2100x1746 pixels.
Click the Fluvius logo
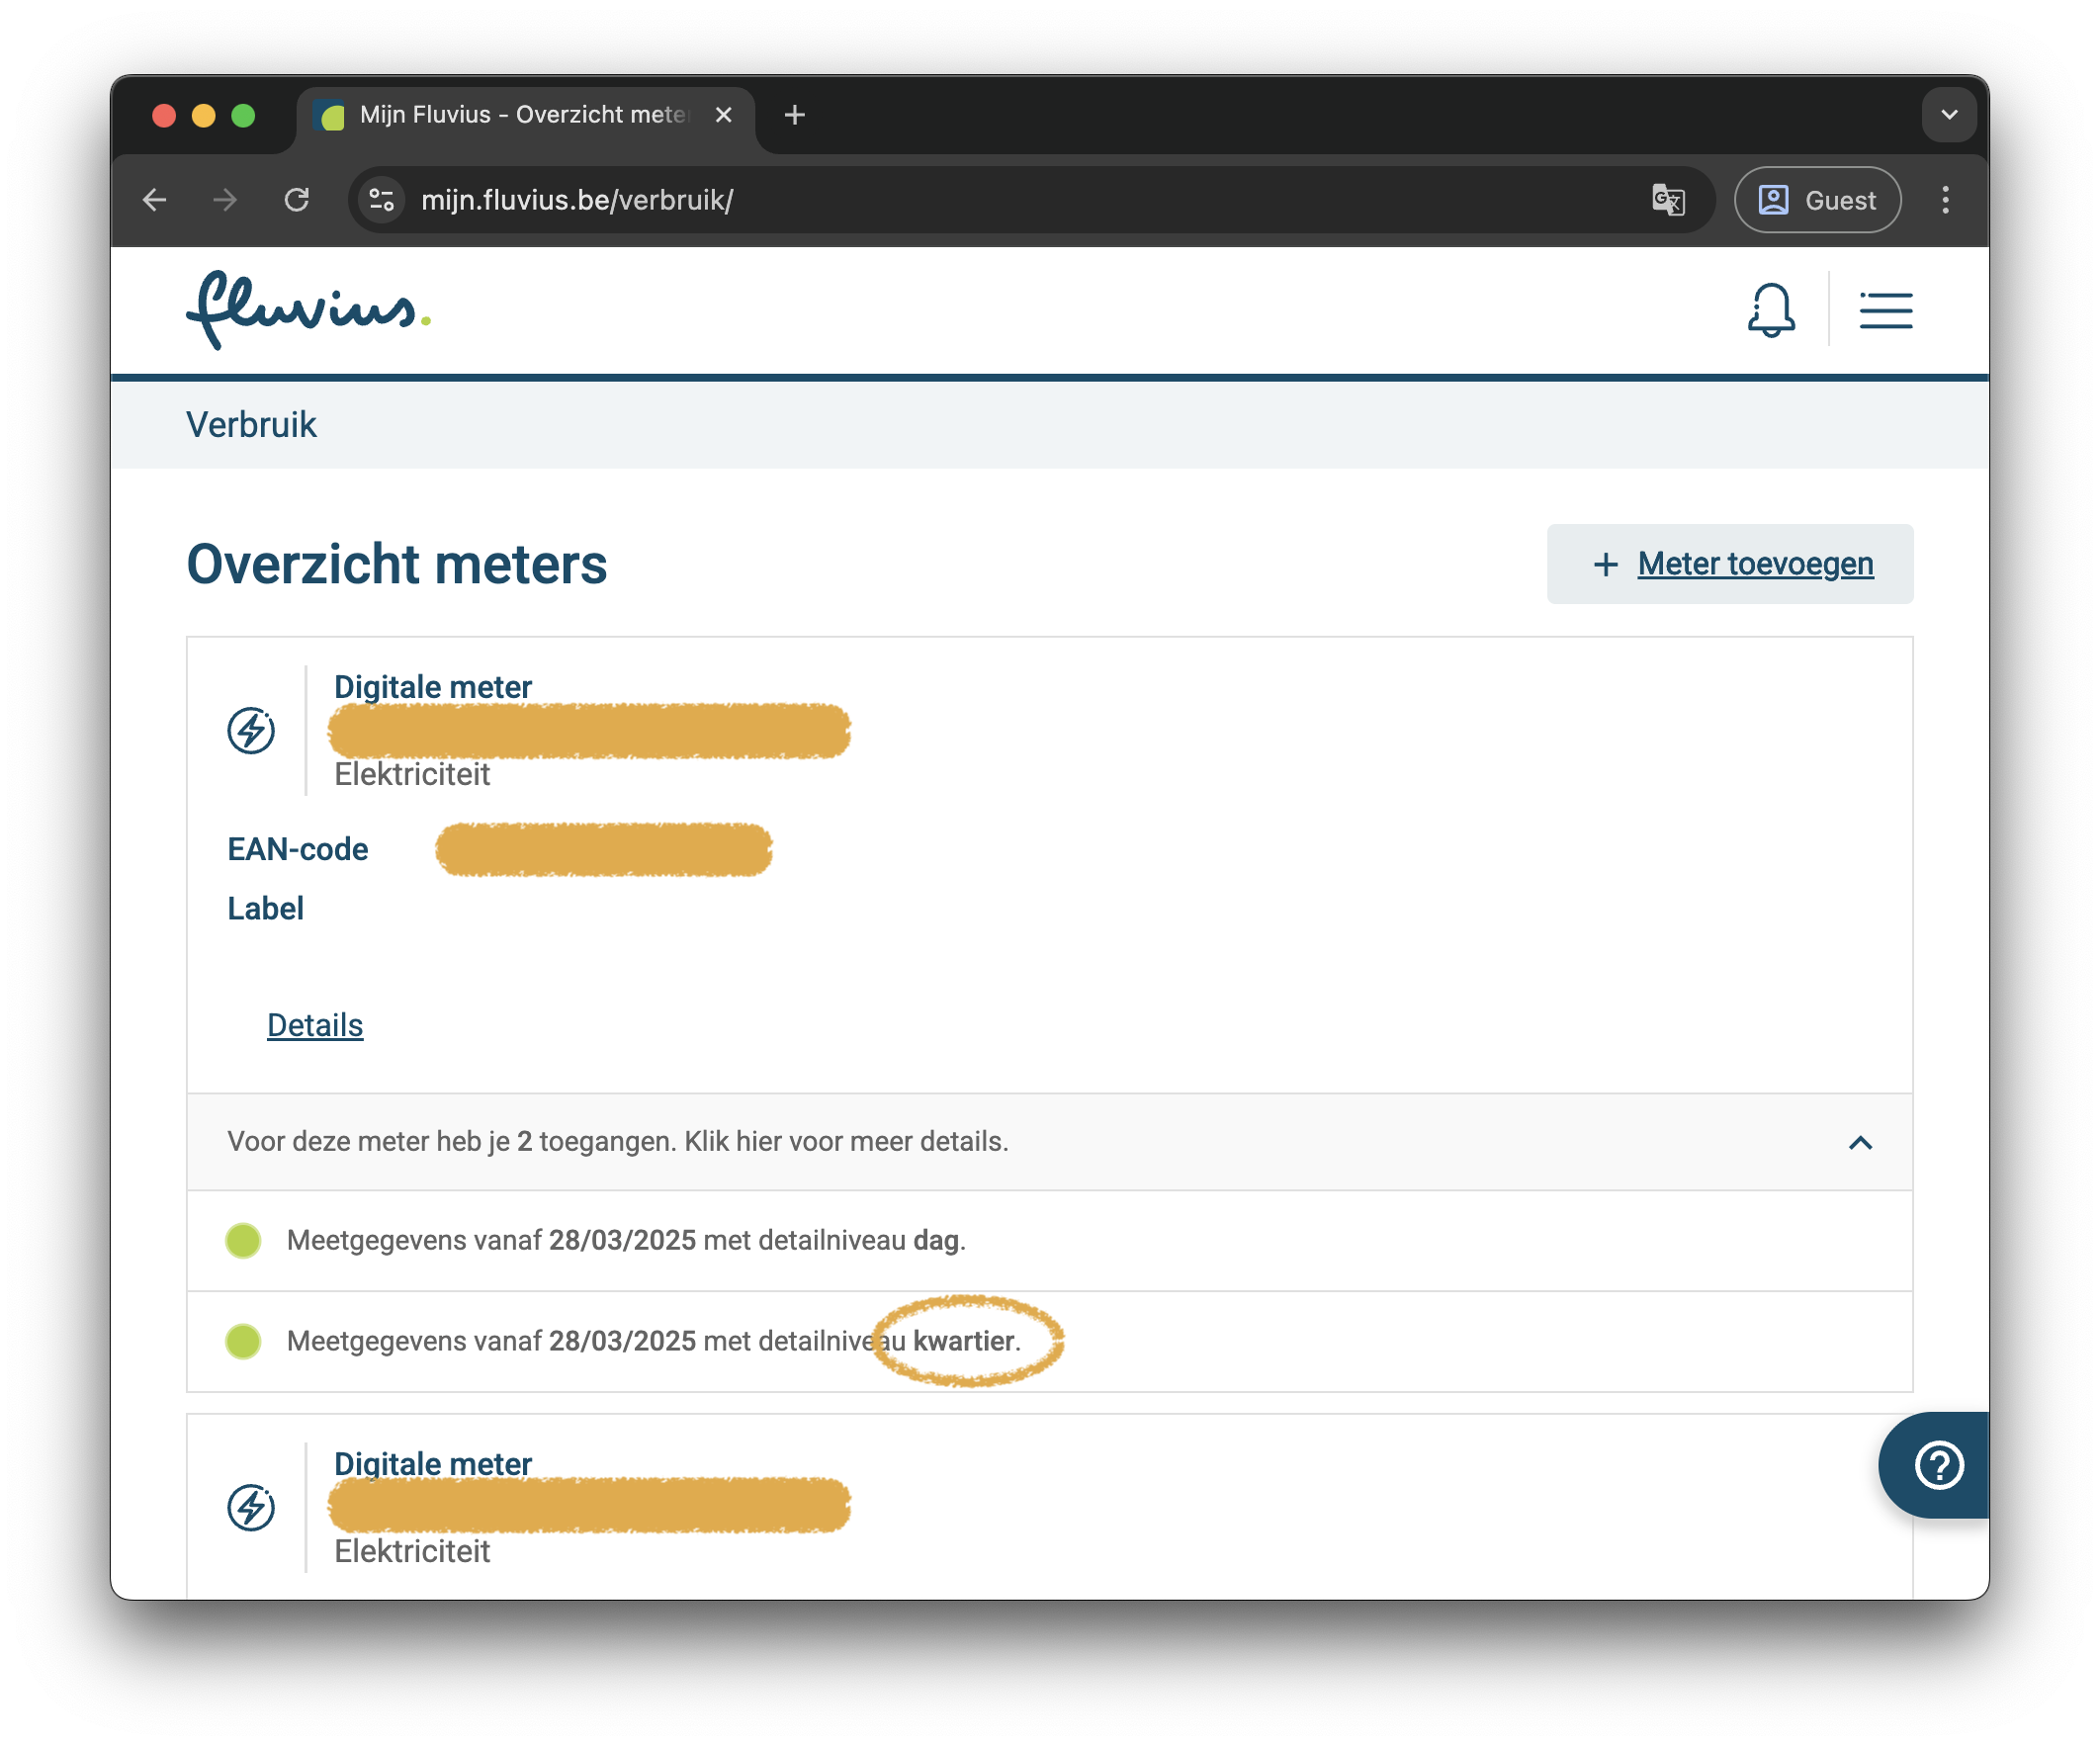308,310
